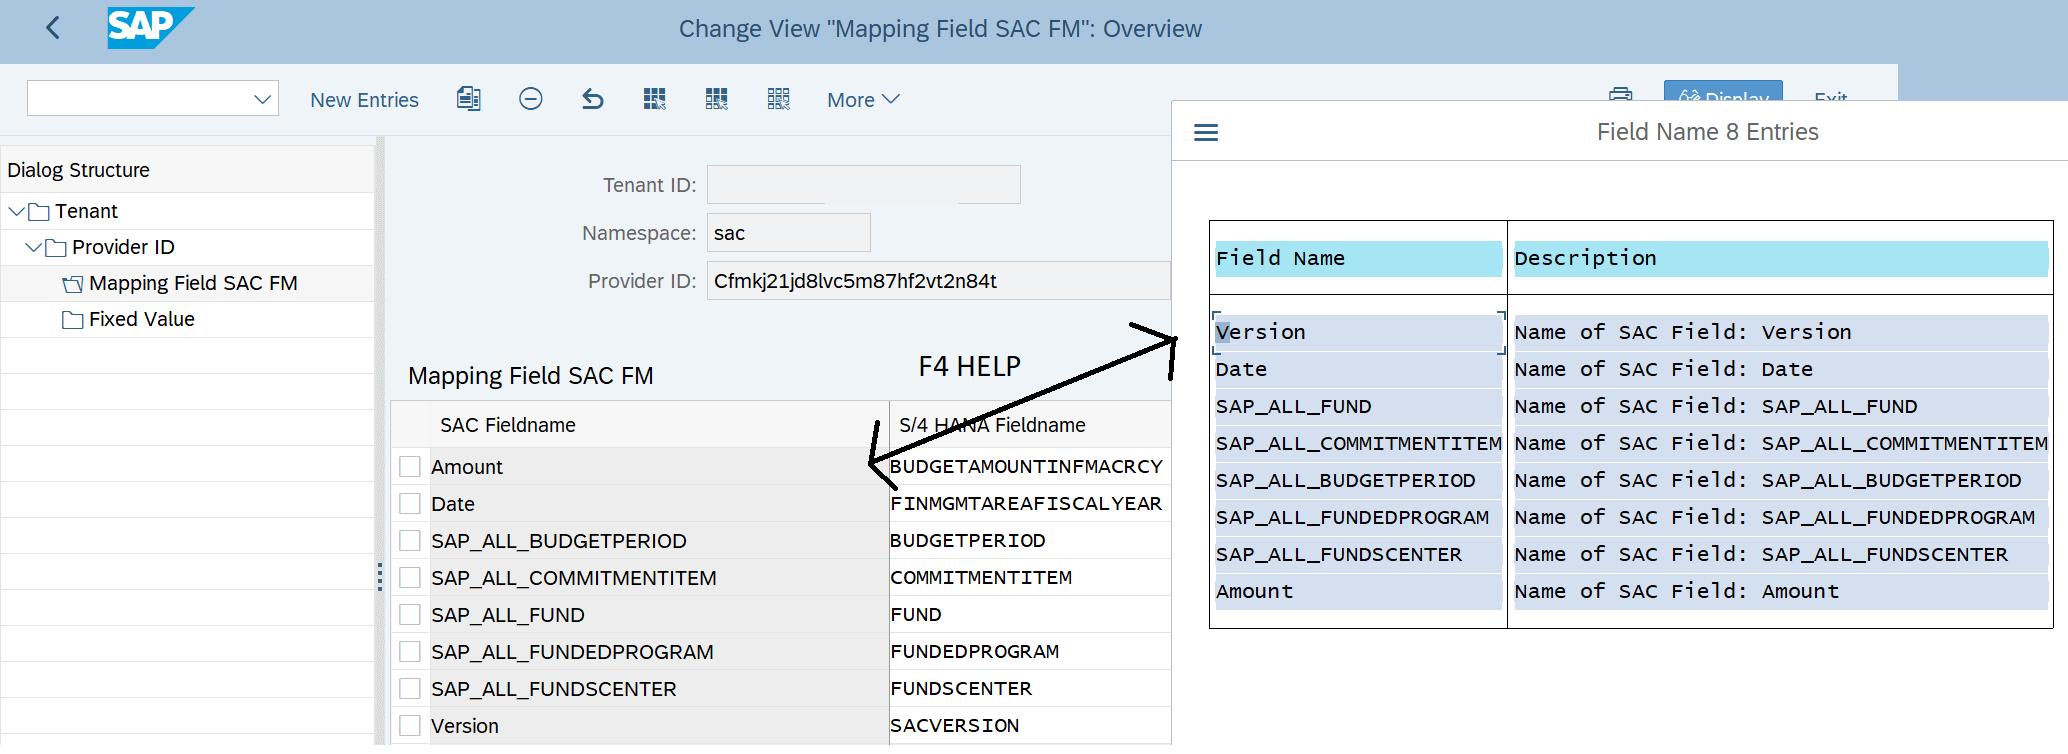Viewport: 2068px width, 754px height.
Task: Select the SAP_ALL_BUDGETPERIOD row checkbox
Action: 410,541
